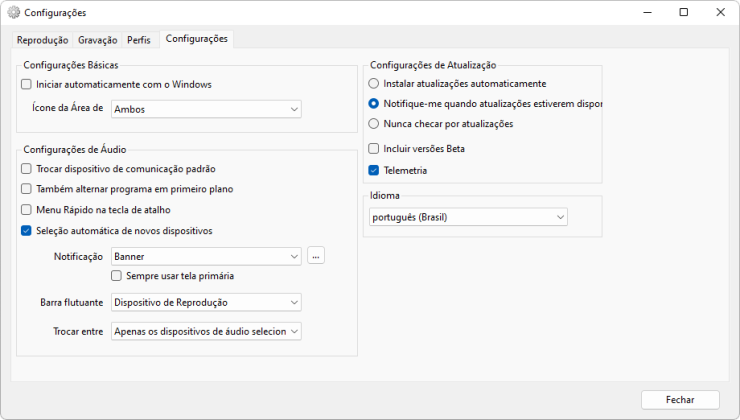
Task: Open the Notificação dropdown set to Banner
Action: point(206,256)
